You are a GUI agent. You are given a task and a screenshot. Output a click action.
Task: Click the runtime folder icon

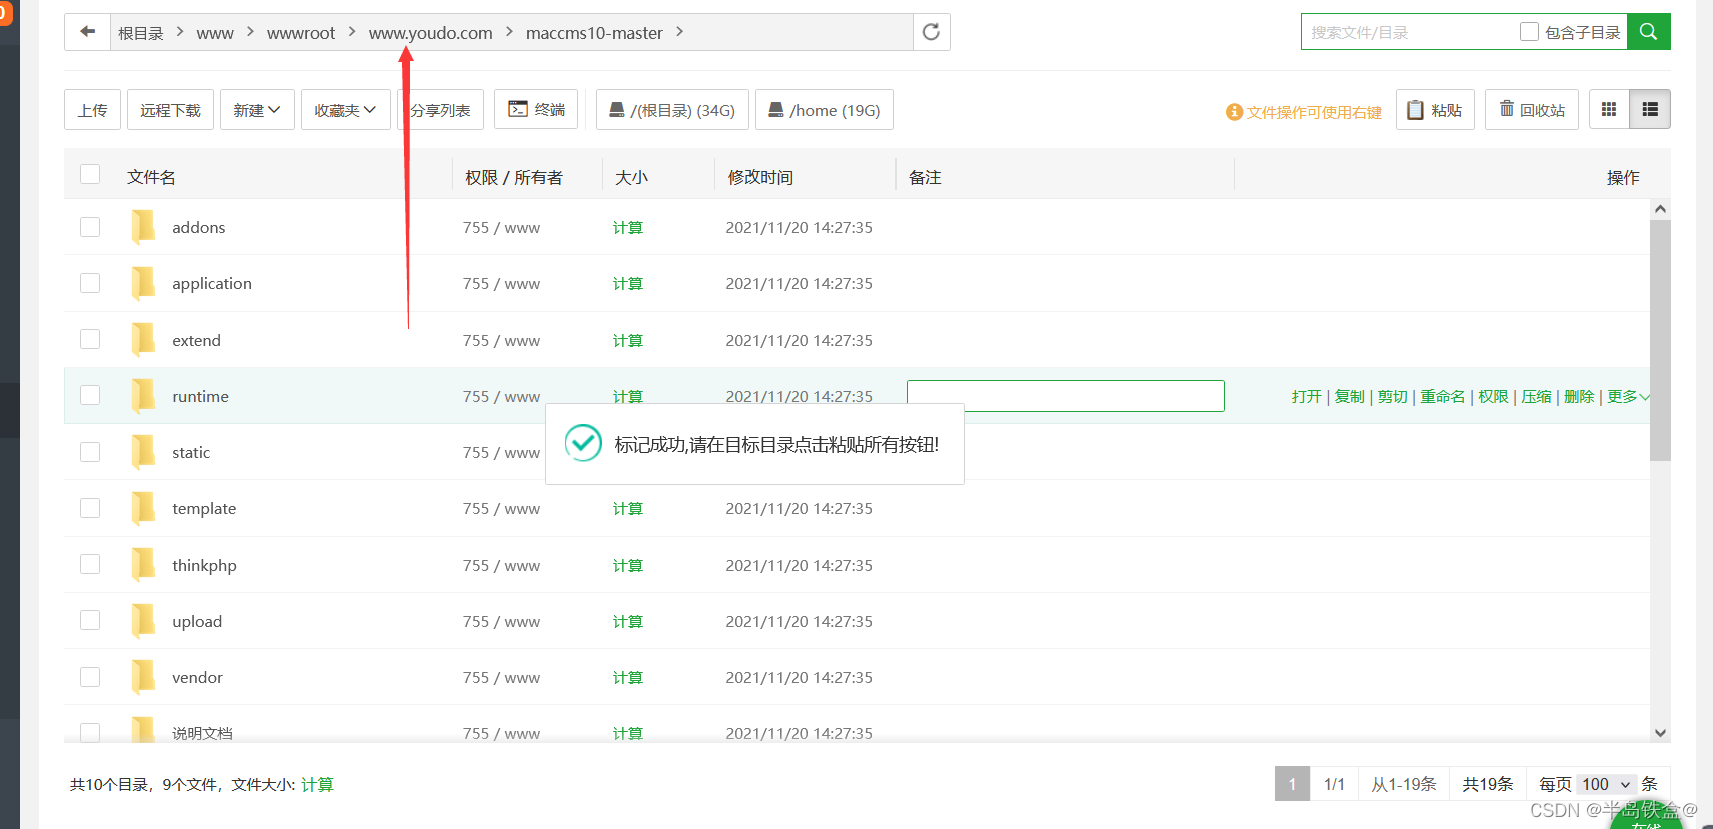pyautogui.click(x=143, y=396)
